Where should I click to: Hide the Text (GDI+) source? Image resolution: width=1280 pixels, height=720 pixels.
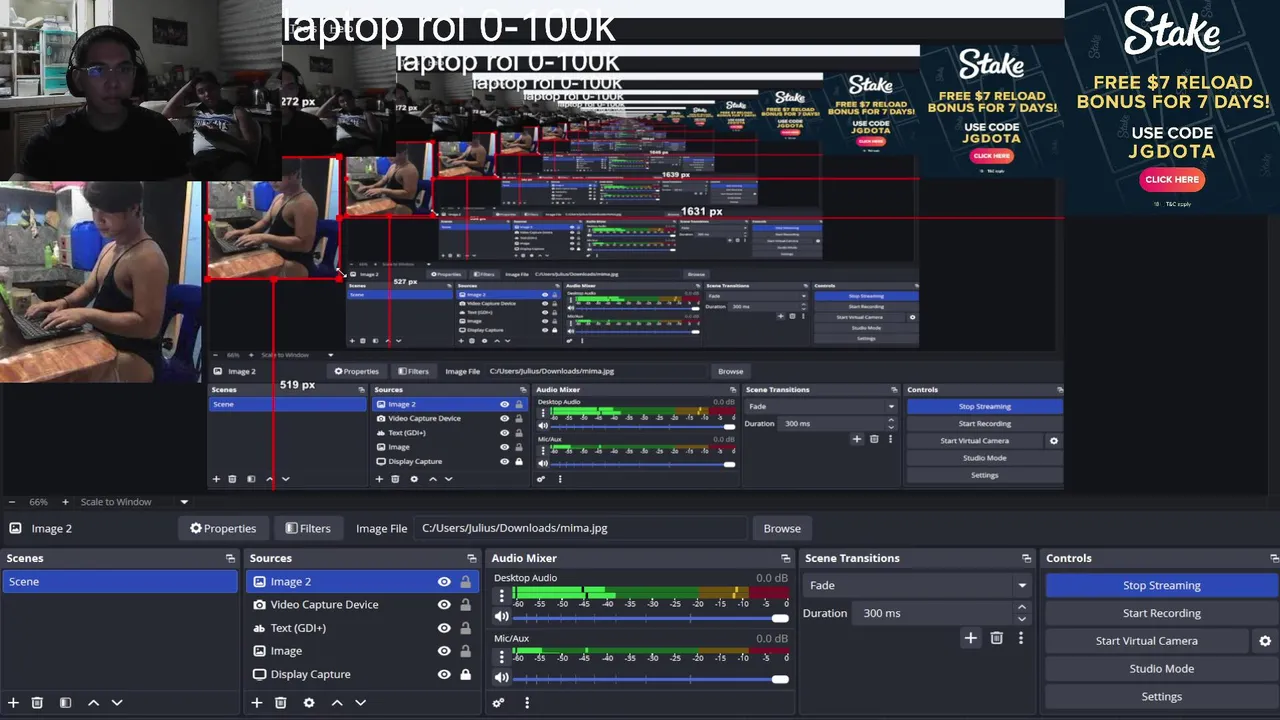(444, 628)
